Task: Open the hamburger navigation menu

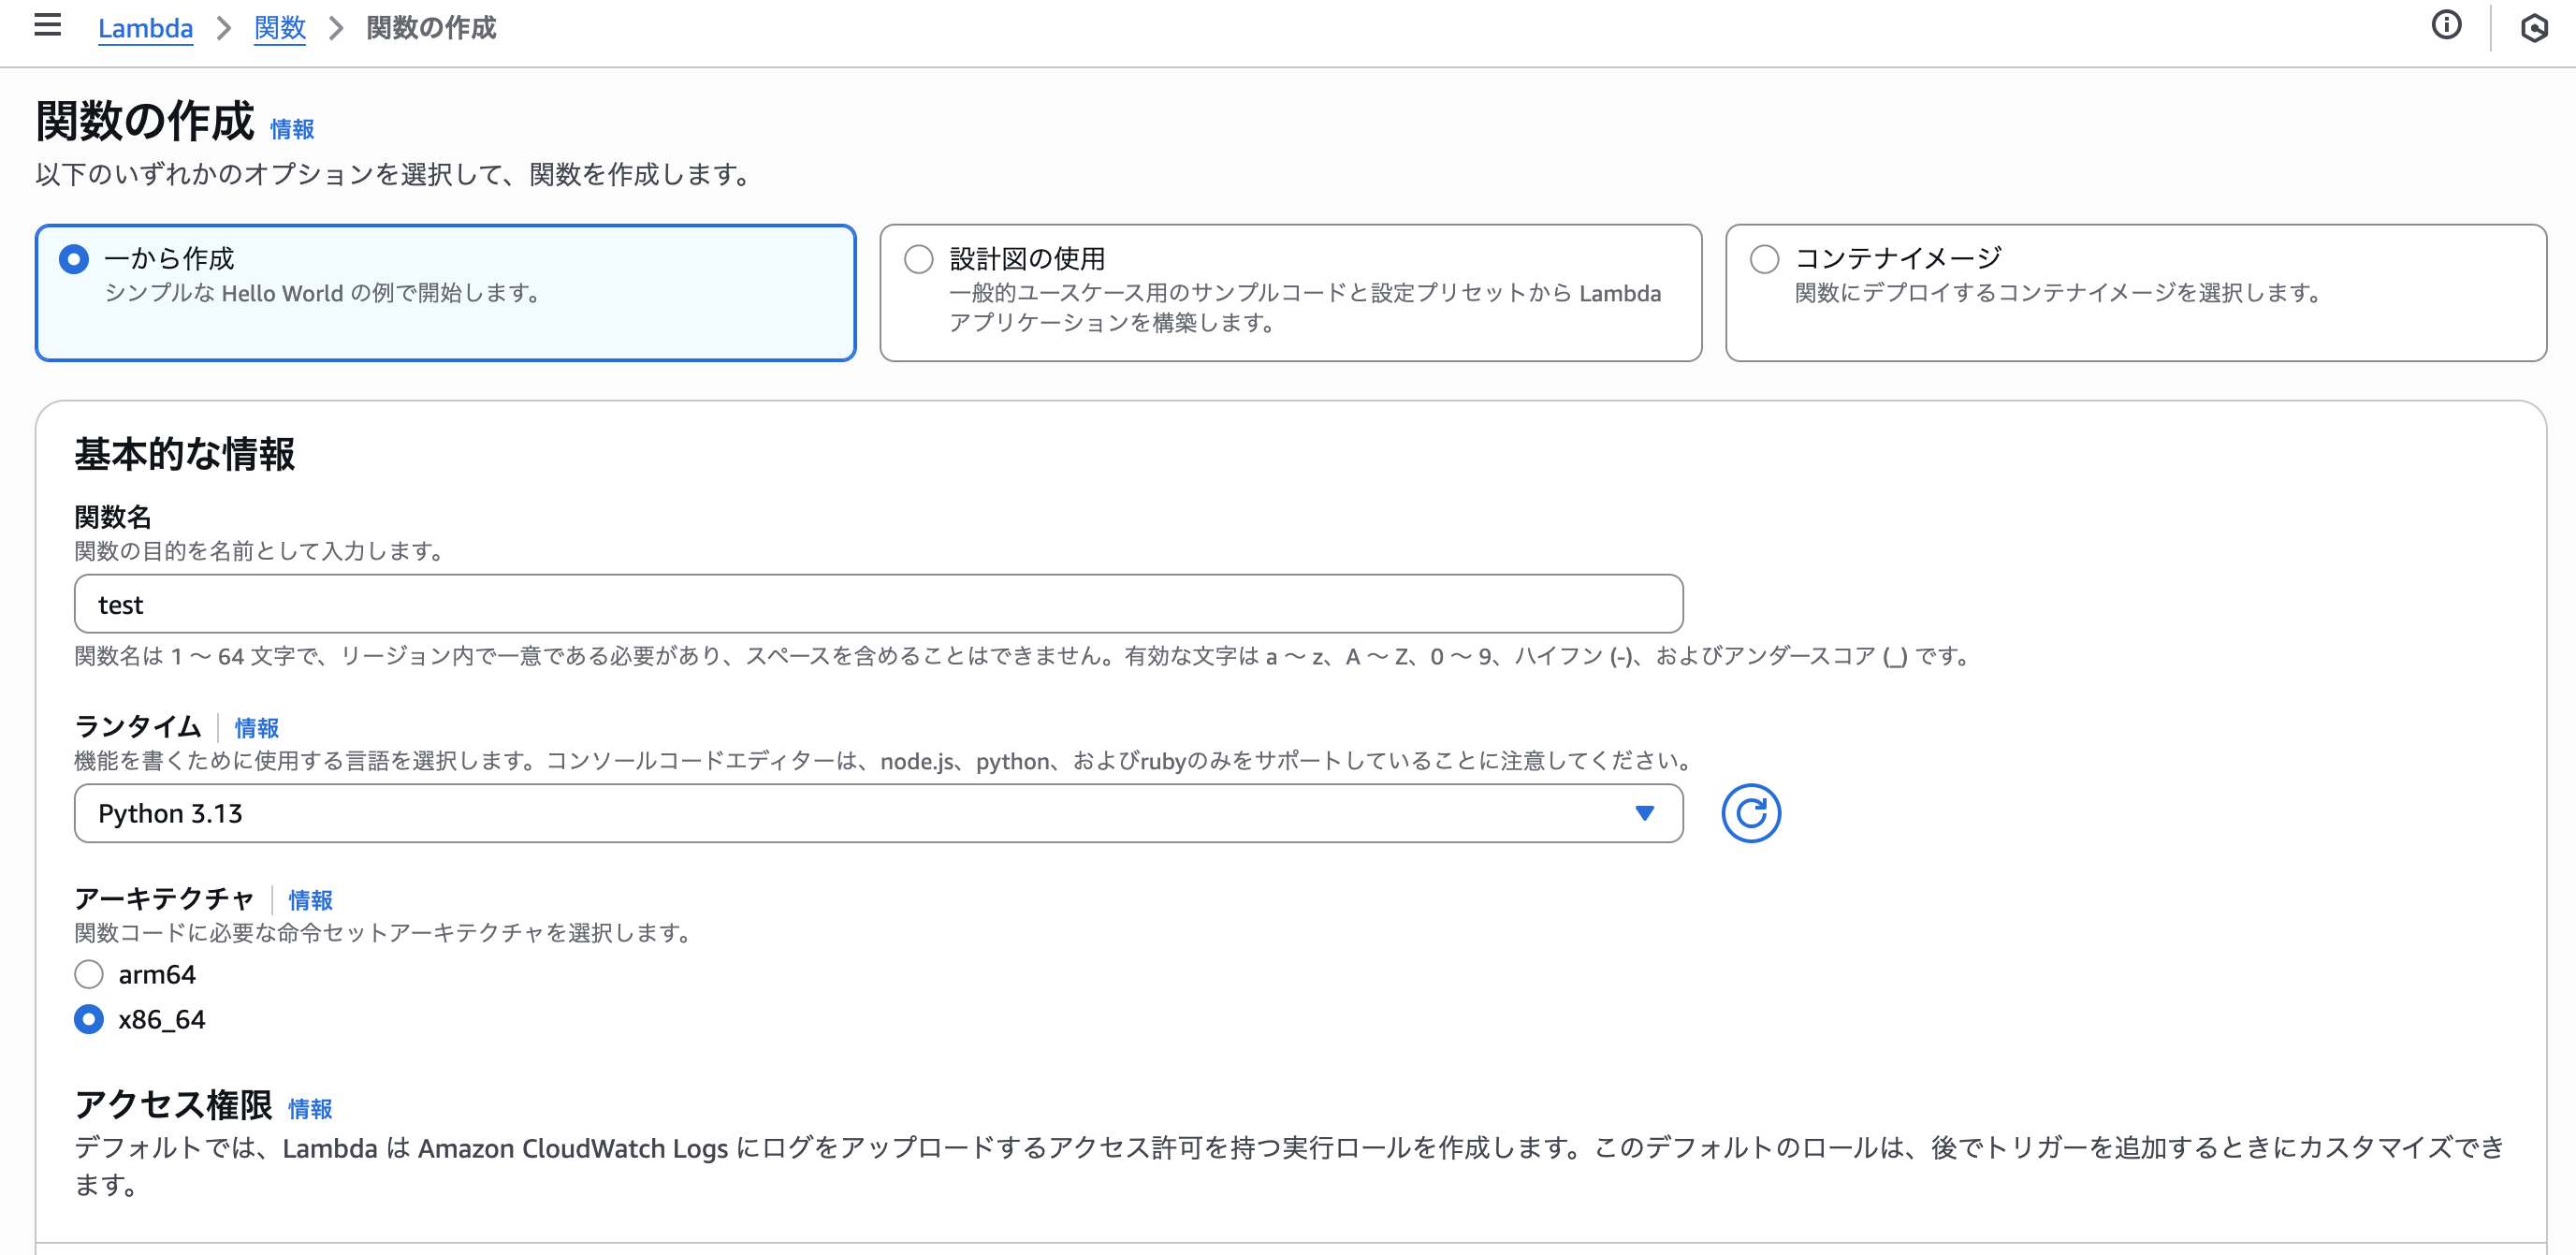Action: (47, 26)
